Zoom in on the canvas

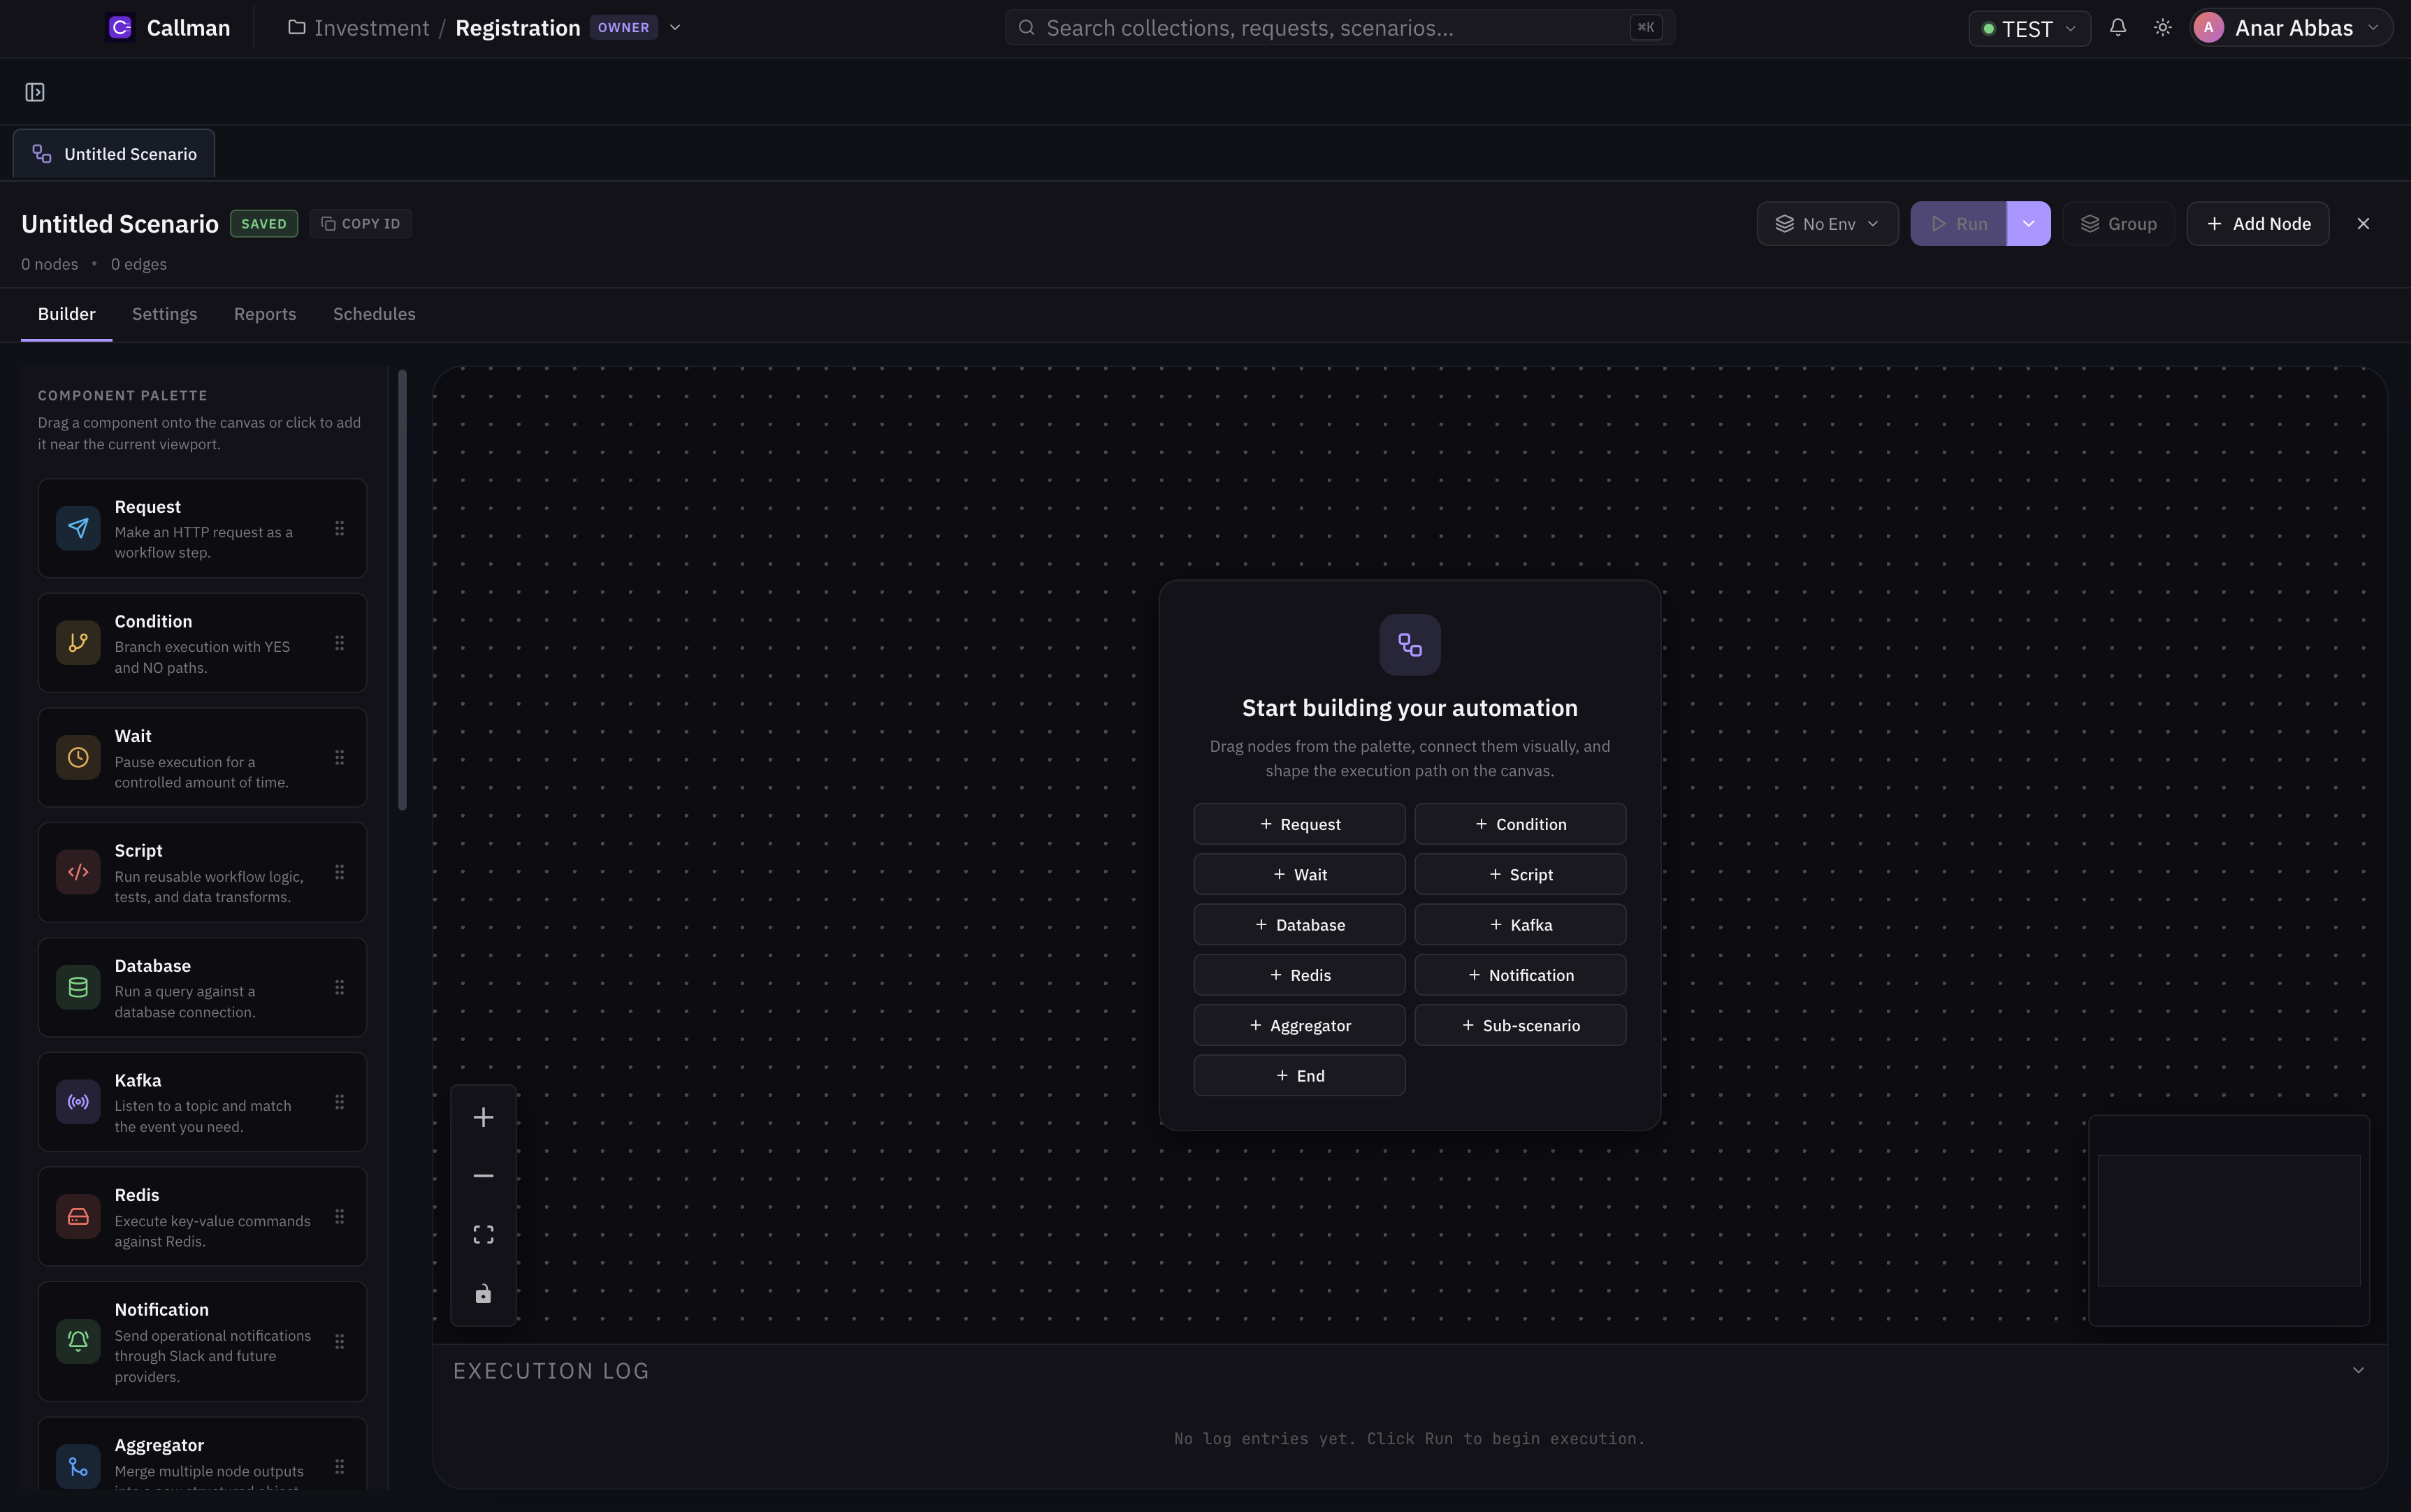coord(483,1117)
